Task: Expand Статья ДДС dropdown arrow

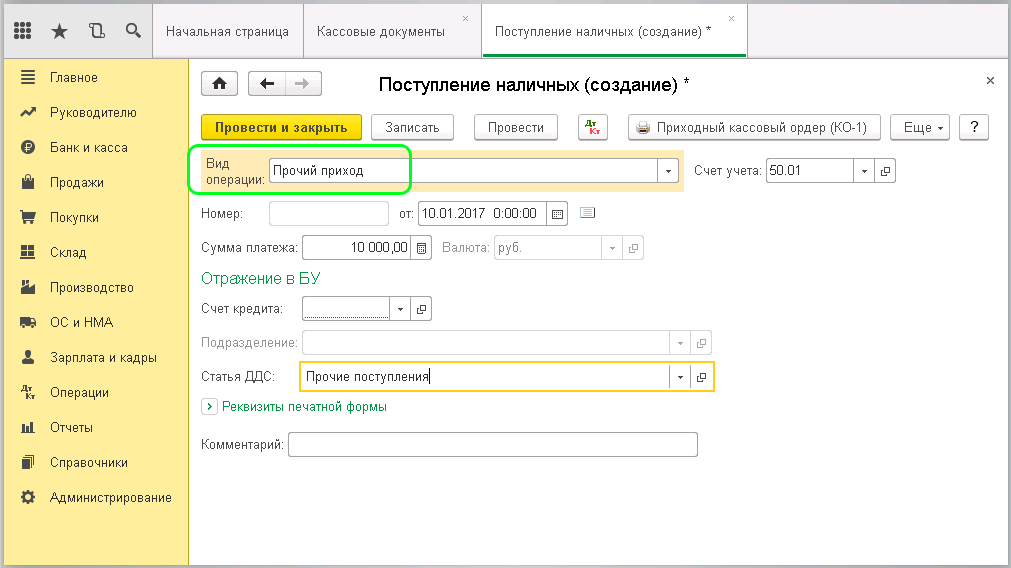Action: (680, 377)
